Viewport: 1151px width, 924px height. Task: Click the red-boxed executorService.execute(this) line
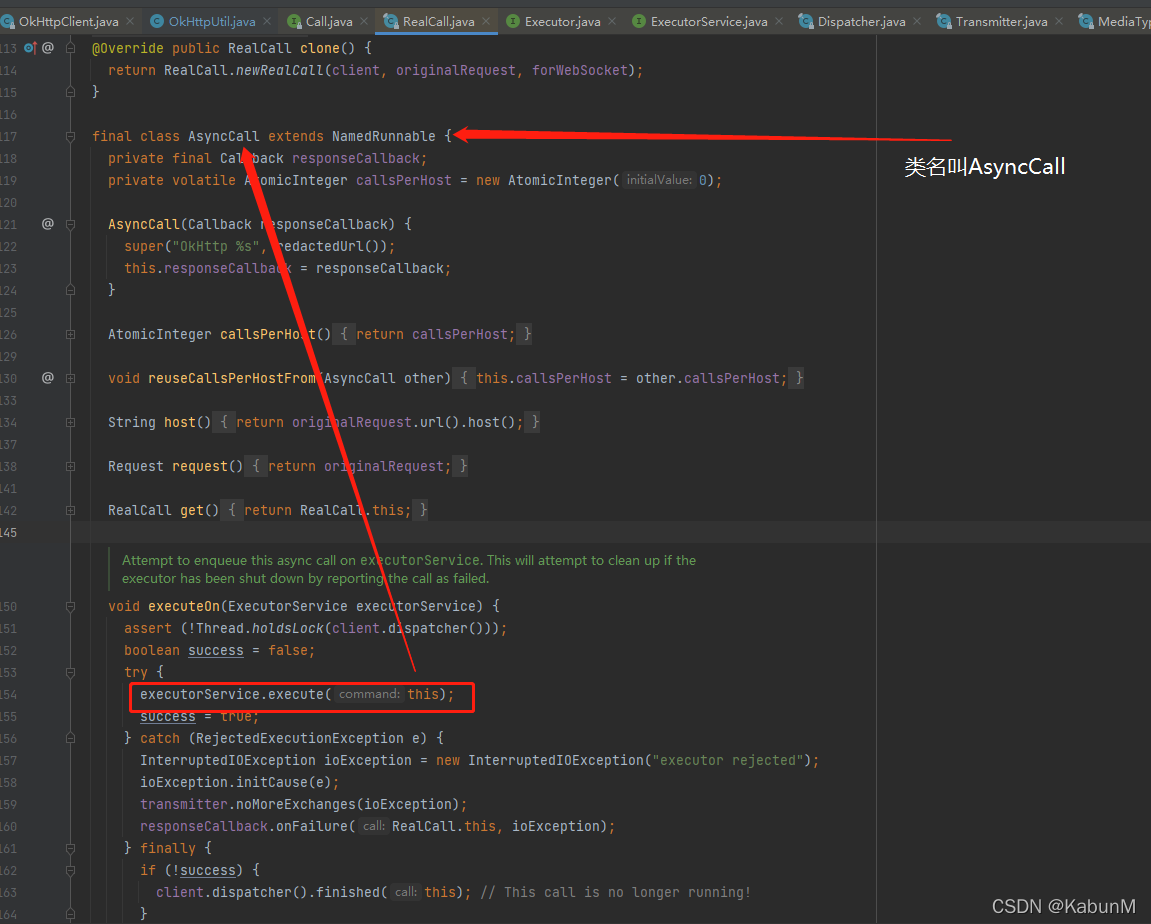tap(300, 694)
